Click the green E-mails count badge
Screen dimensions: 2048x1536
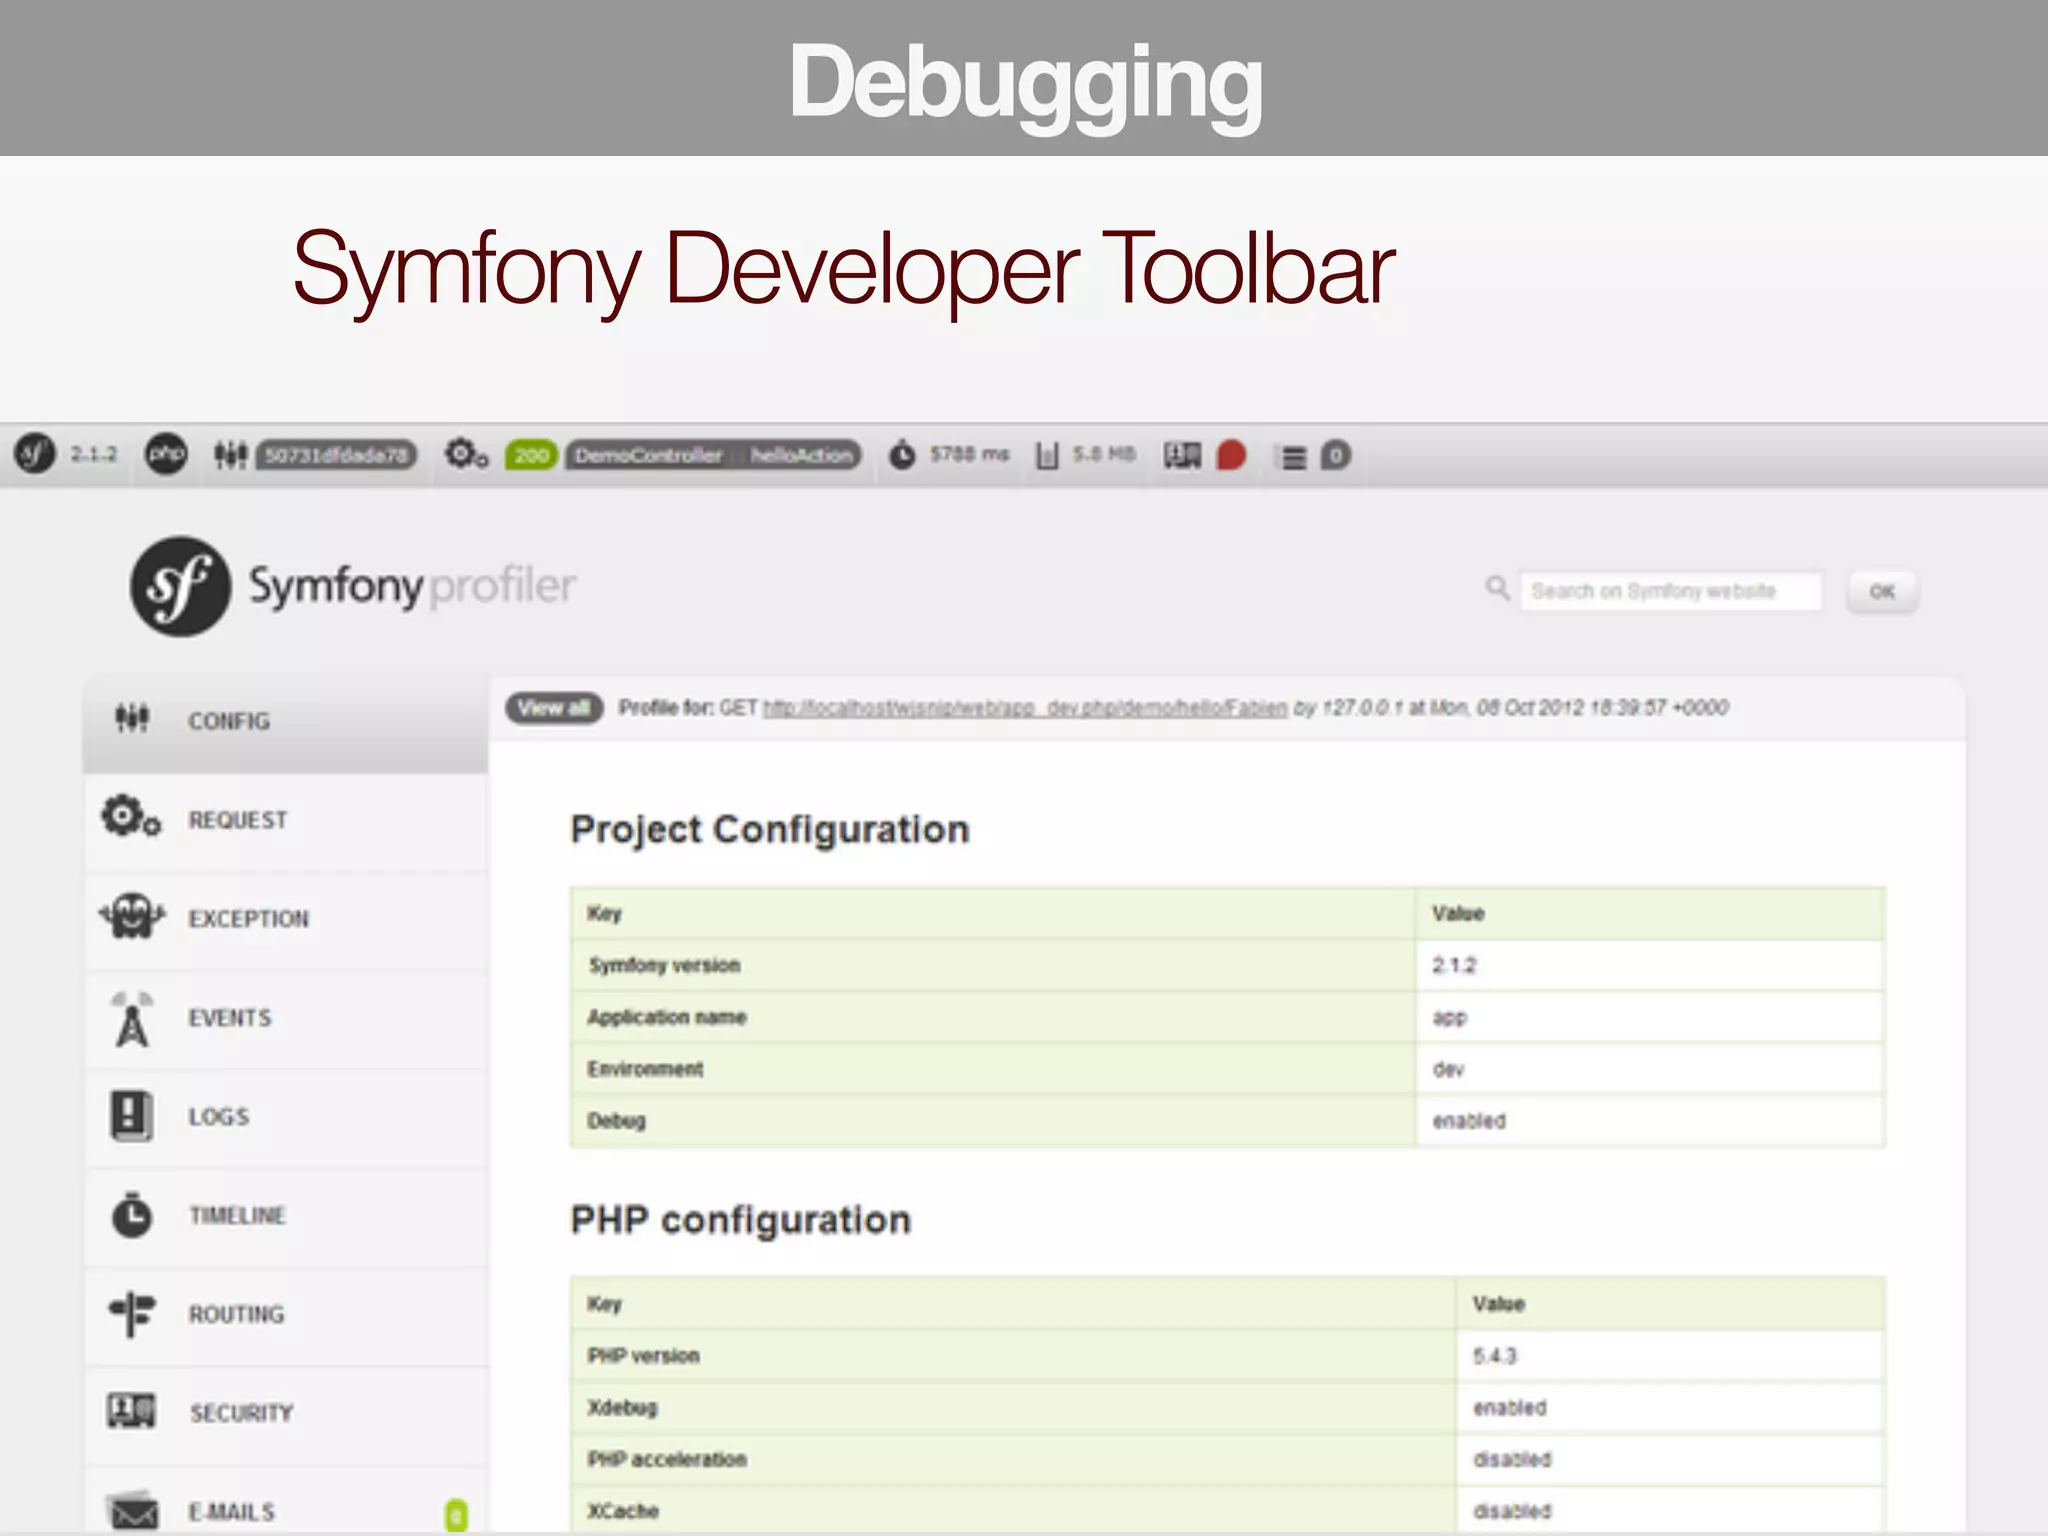[456, 1515]
